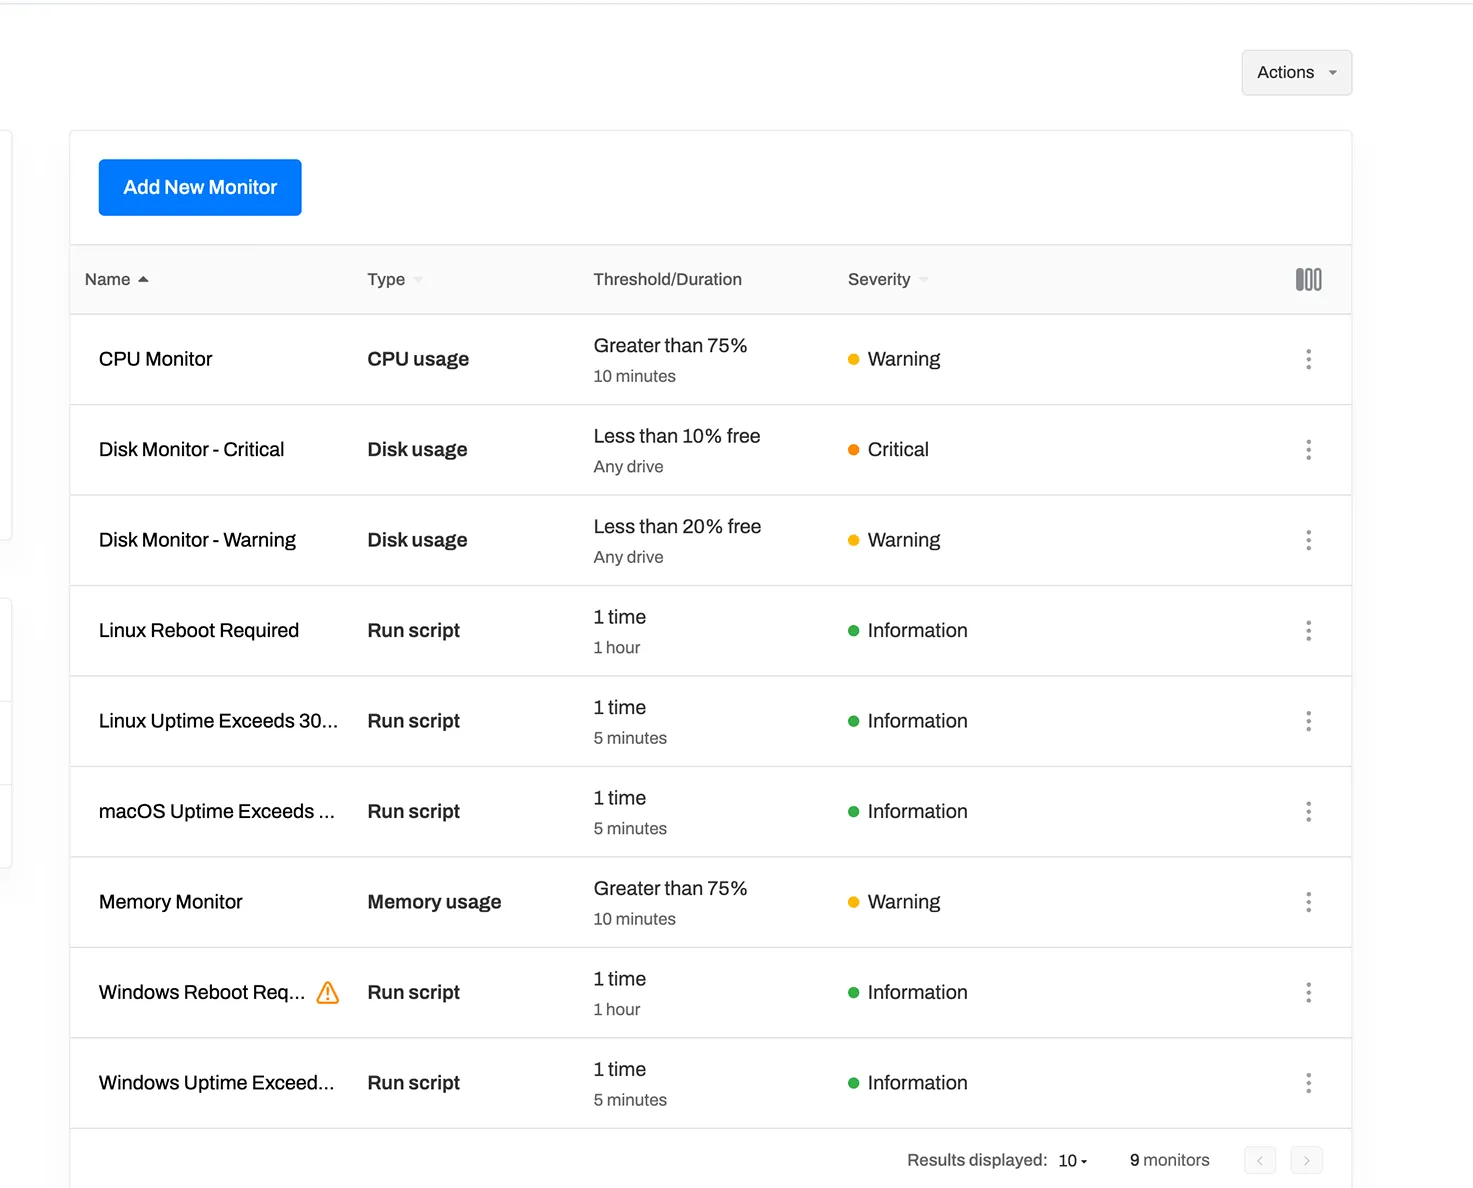This screenshot has width=1473, height=1188.
Task: Open the Severity column filter arrow
Action: click(x=923, y=280)
